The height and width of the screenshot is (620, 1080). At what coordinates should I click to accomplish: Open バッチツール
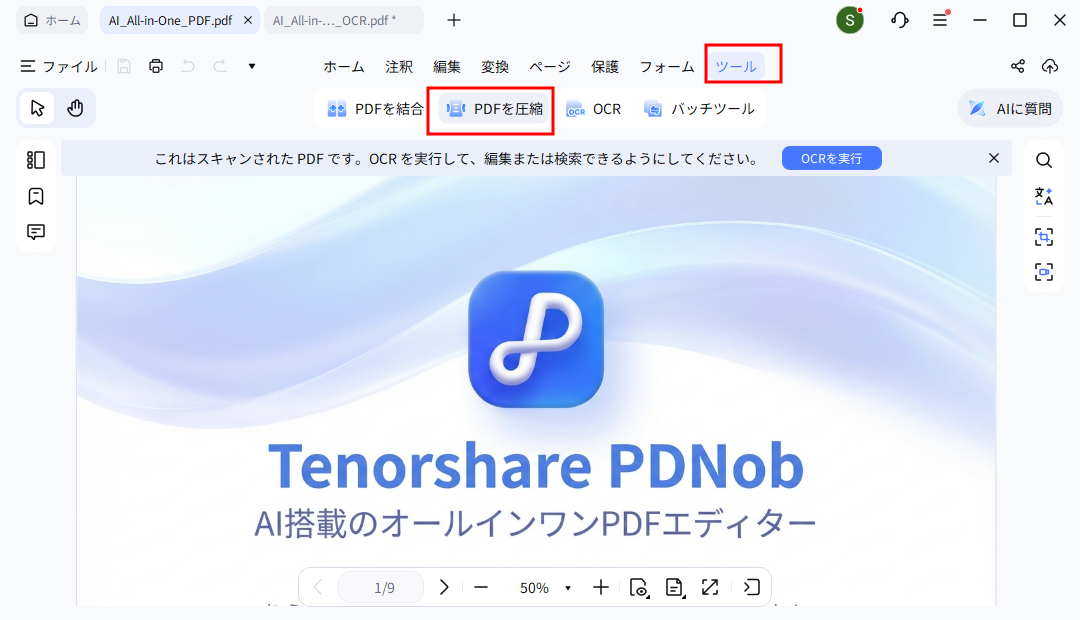pyautogui.click(x=699, y=109)
